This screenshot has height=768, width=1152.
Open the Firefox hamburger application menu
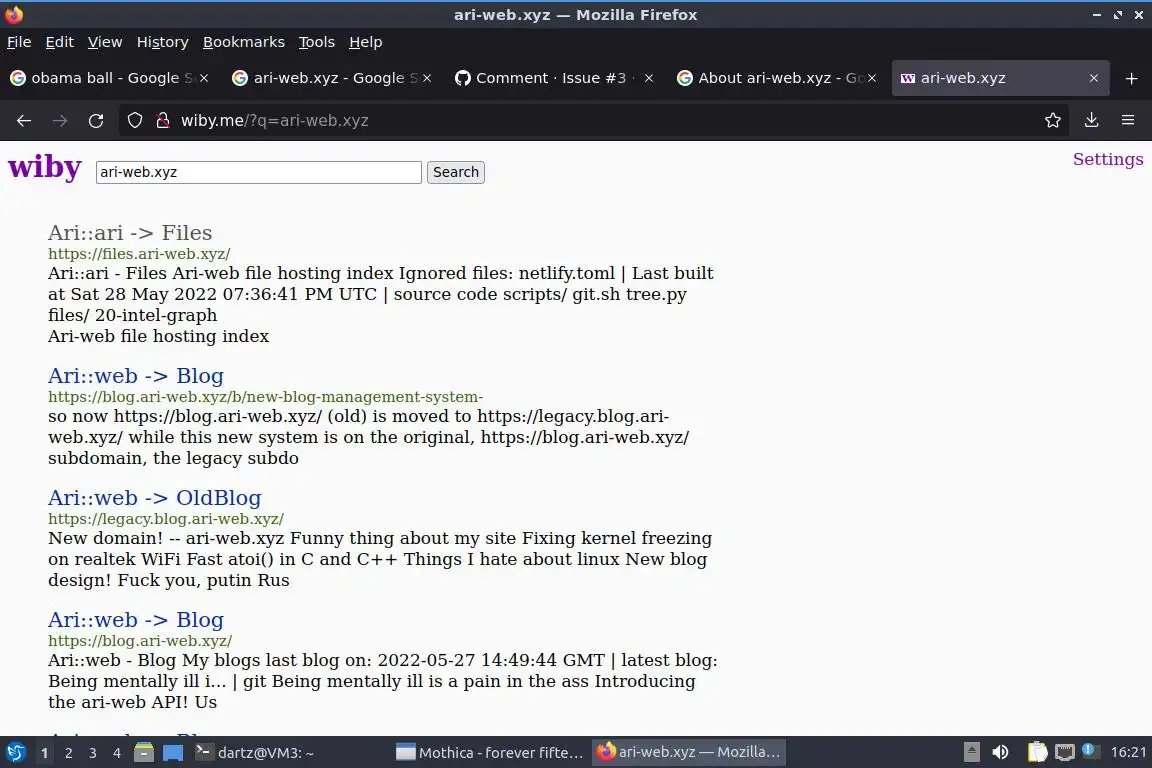(x=1128, y=121)
